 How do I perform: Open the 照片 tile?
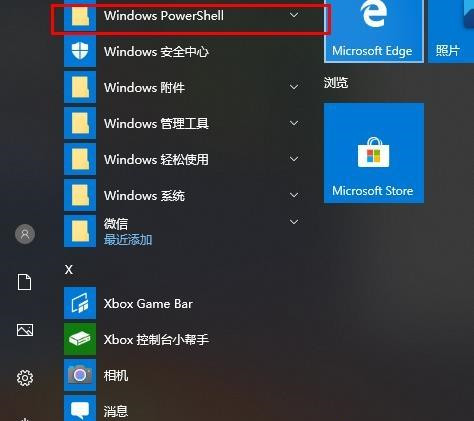pyautogui.click(x=451, y=31)
